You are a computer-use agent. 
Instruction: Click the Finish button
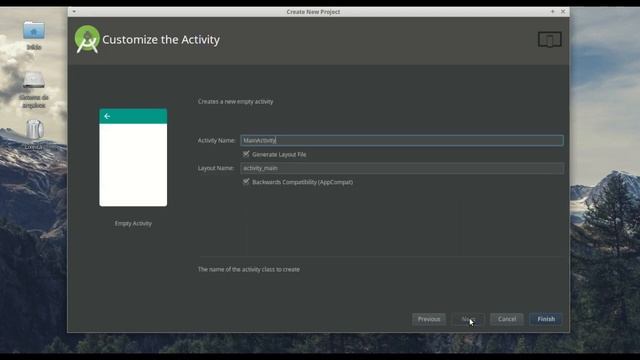(x=546, y=319)
